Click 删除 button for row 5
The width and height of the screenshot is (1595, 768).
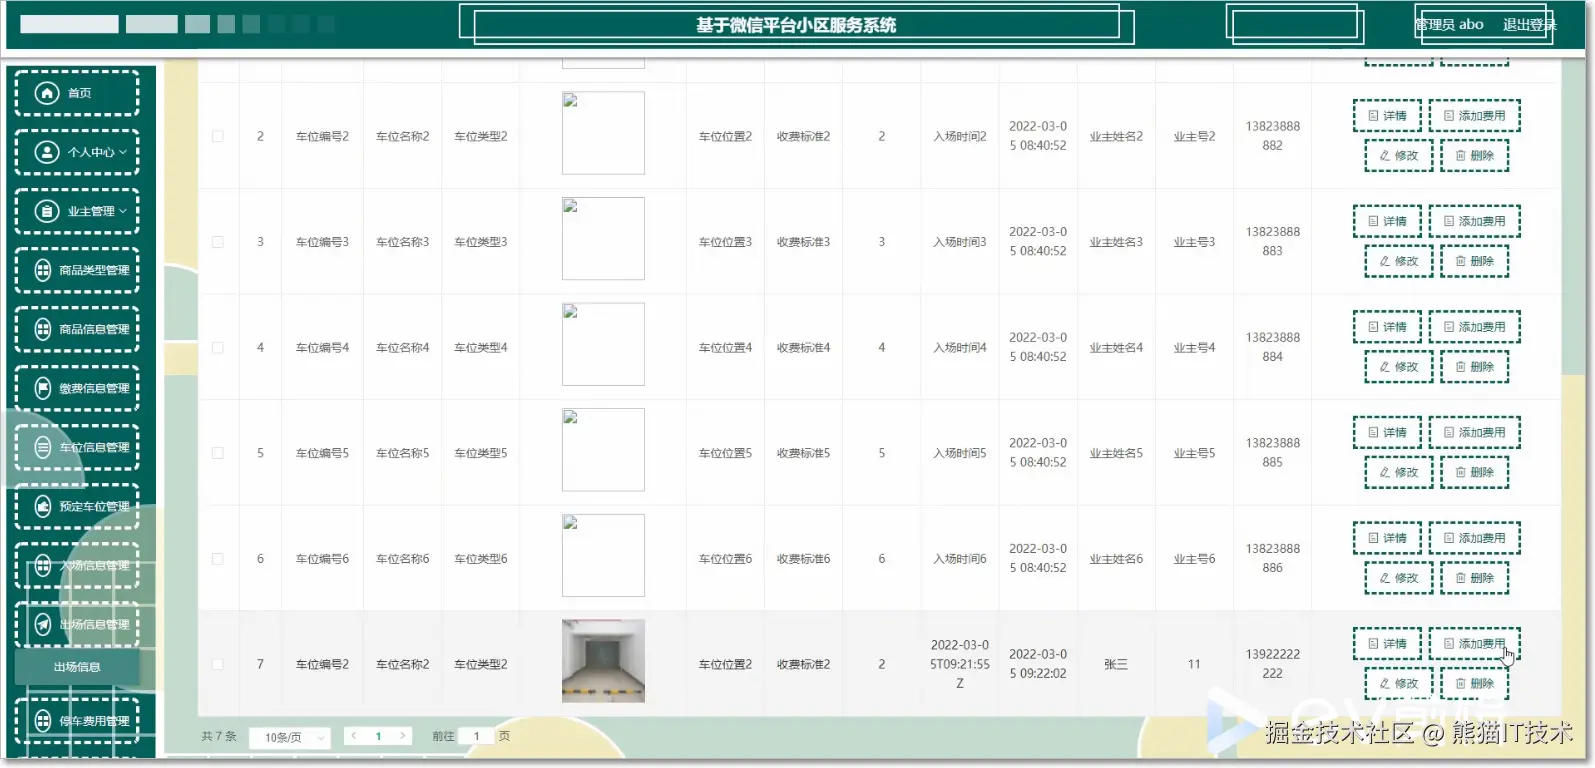pyautogui.click(x=1475, y=472)
